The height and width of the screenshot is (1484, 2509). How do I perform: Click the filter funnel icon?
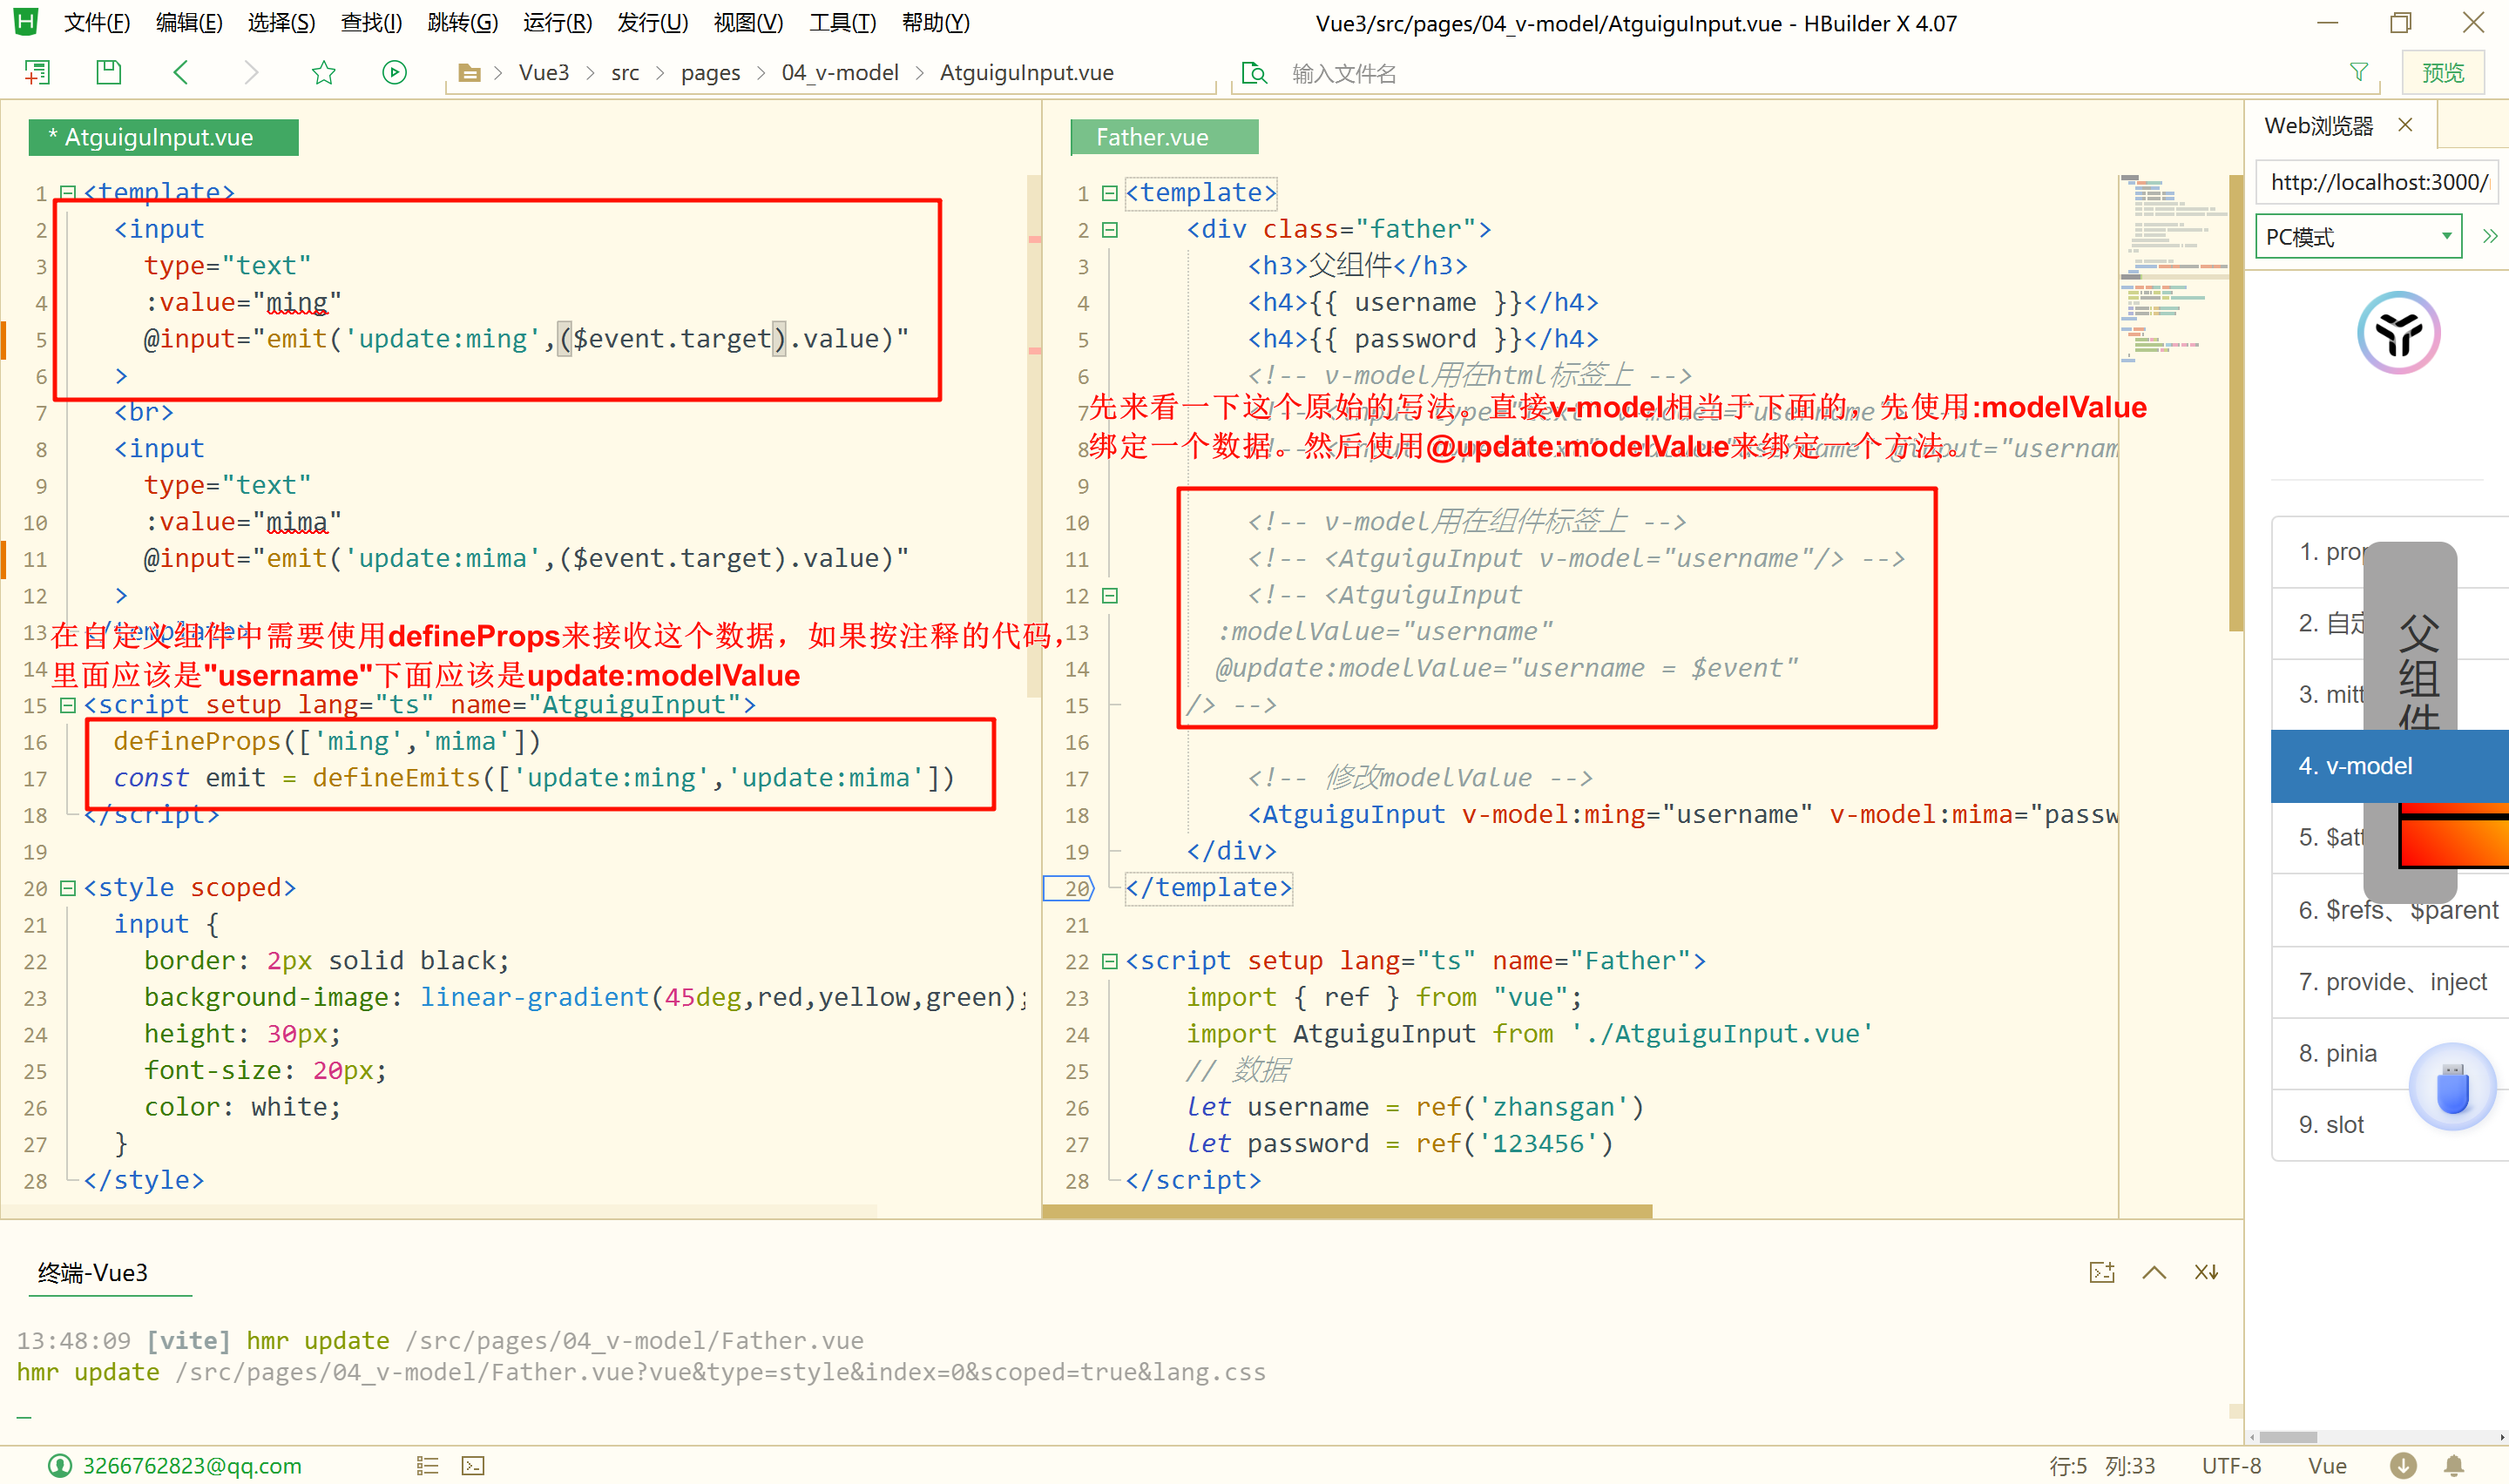tap(2358, 72)
